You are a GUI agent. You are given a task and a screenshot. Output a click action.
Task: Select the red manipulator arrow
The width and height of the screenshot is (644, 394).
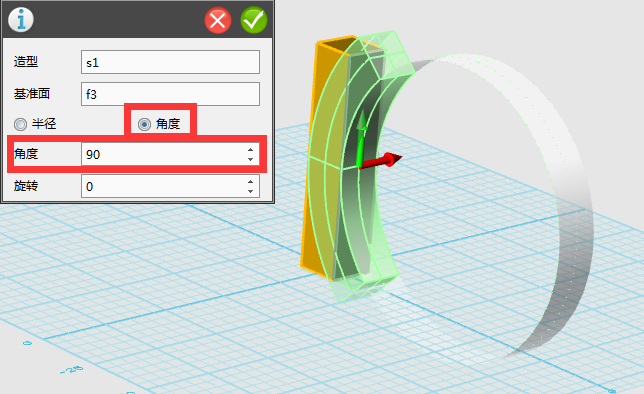[x=381, y=161]
